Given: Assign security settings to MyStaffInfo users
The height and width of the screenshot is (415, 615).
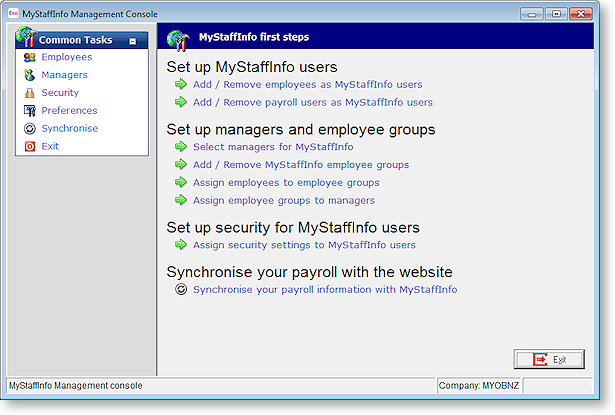Looking at the screenshot, I should [x=304, y=244].
